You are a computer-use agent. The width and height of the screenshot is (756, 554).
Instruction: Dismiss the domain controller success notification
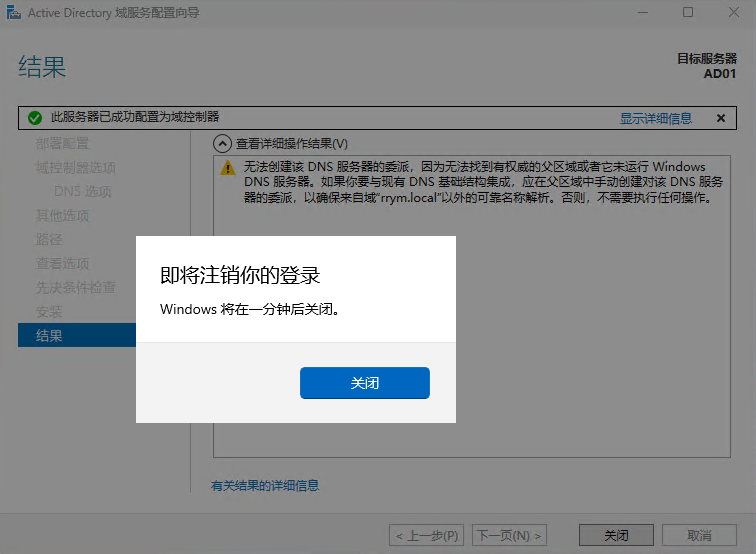click(720, 118)
